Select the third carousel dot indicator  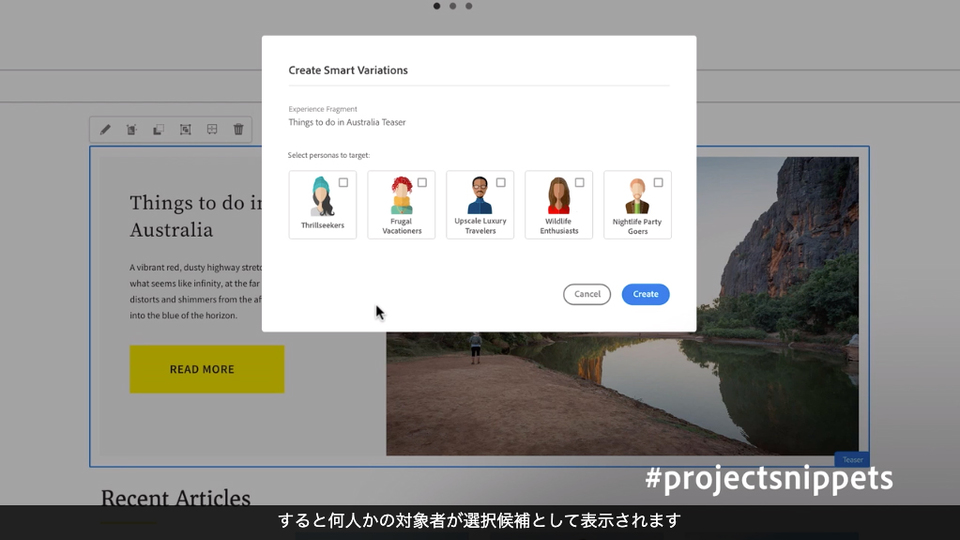pos(468,6)
